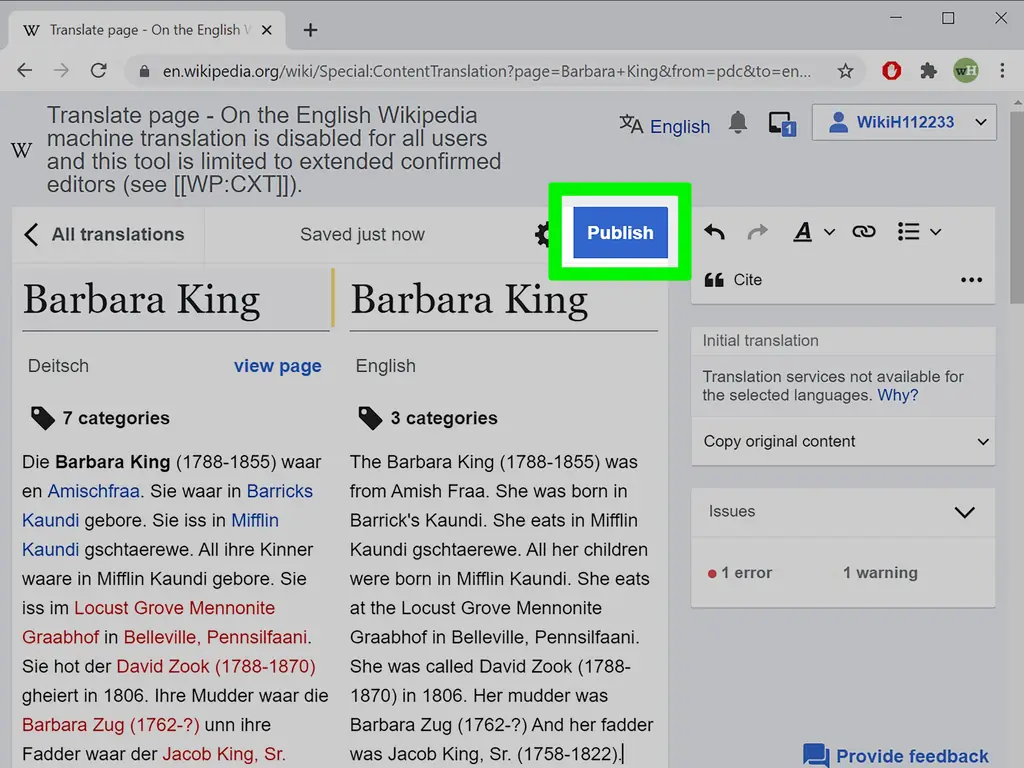Click the address bar URL
The height and width of the screenshot is (768, 1024).
click(x=487, y=71)
